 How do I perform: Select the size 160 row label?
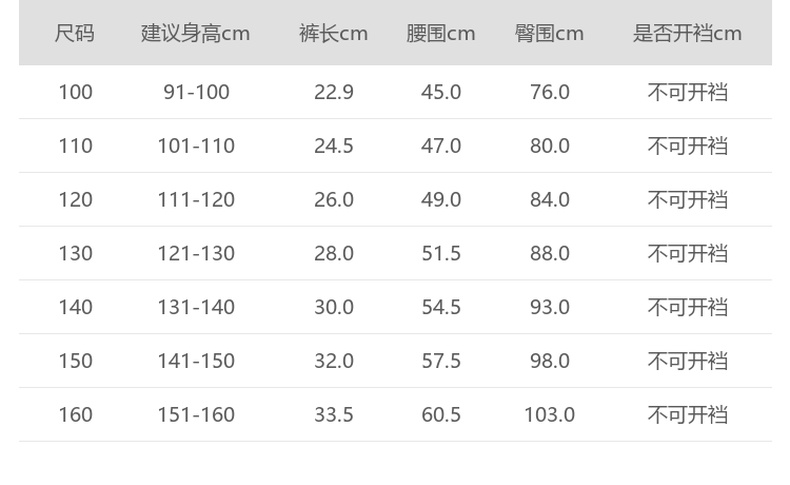[x=75, y=415]
